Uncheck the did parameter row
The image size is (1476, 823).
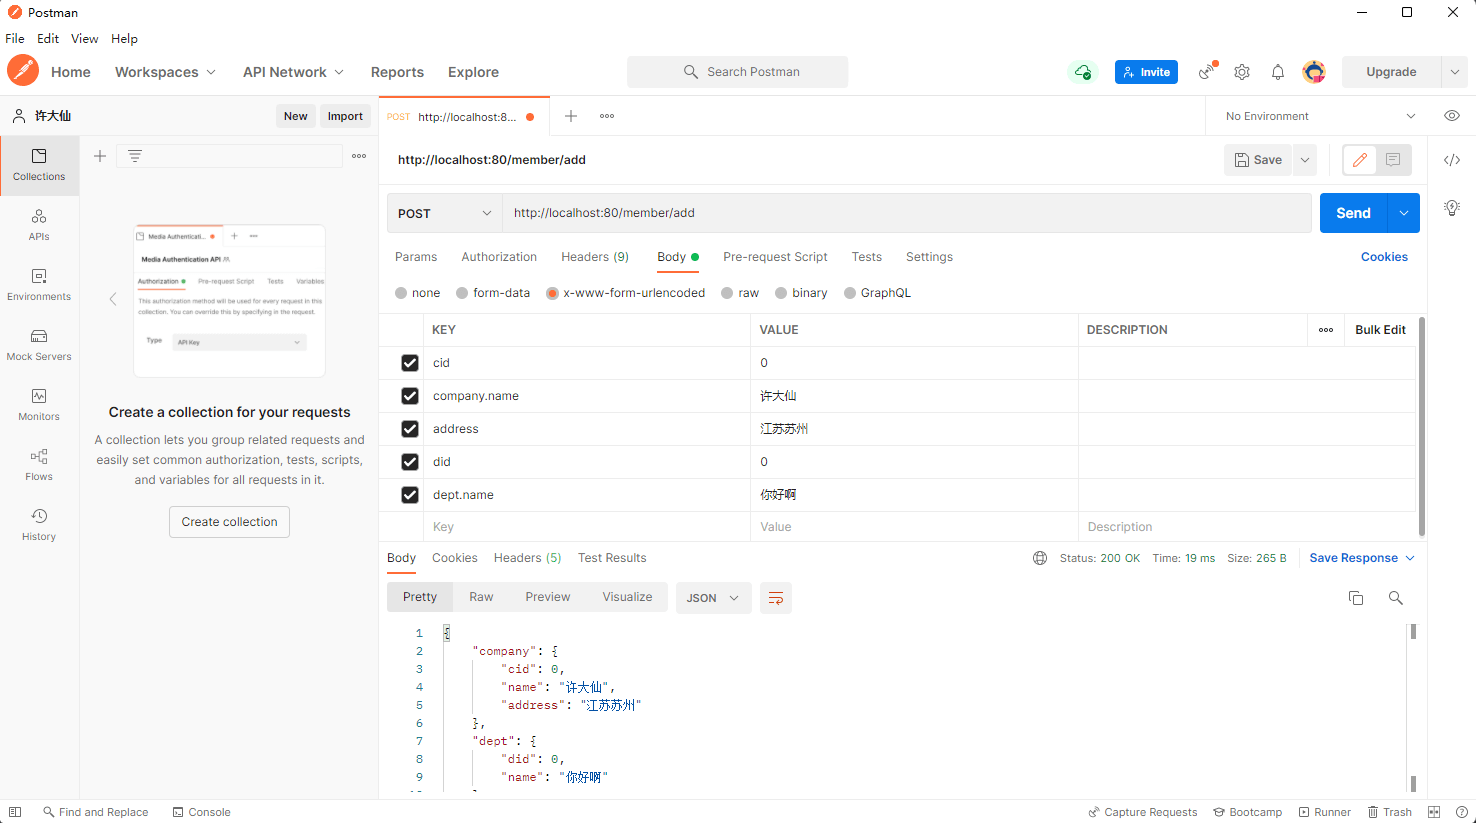(x=410, y=462)
